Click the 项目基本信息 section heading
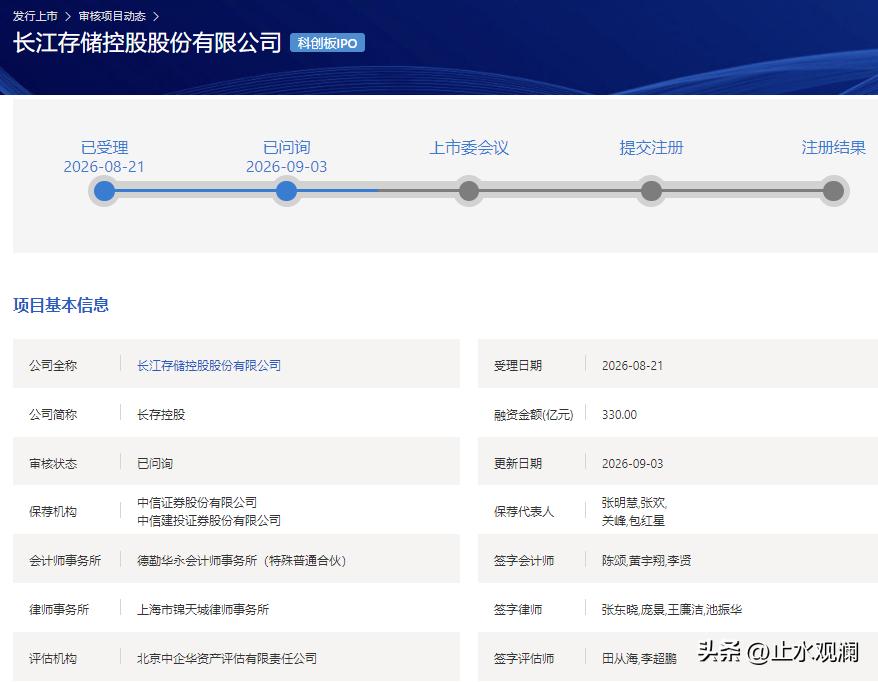Screen dimensions: 878x682 point(60,305)
